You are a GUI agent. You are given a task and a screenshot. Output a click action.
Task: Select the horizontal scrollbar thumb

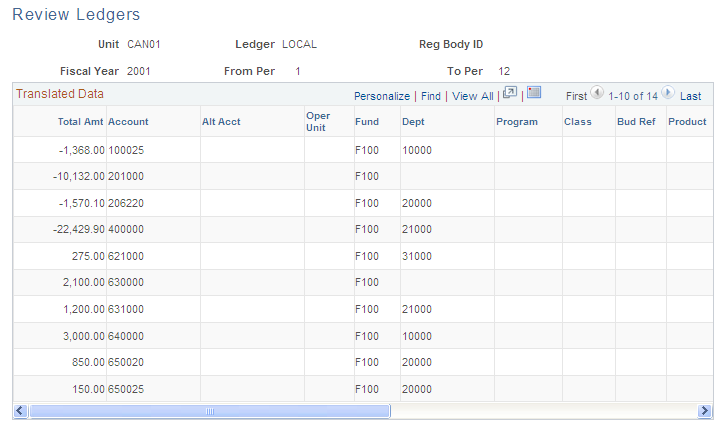pyautogui.click(x=210, y=411)
